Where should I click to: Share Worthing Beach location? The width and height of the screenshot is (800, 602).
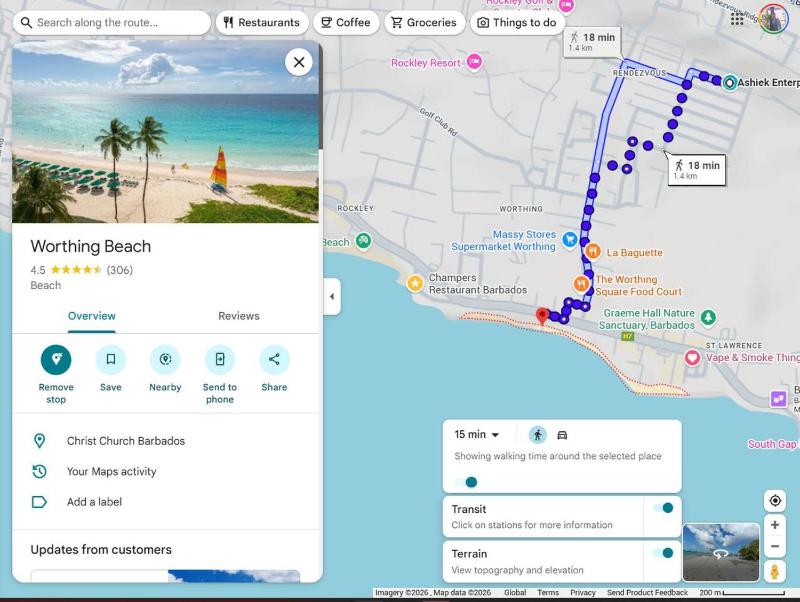pos(274,360)
